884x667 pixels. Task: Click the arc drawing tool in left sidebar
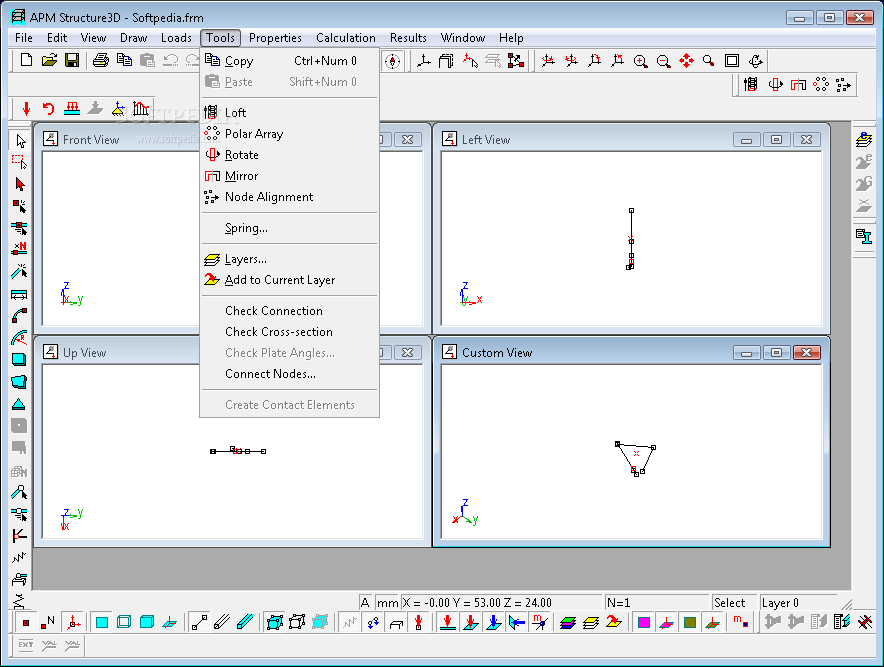[20, 316]
